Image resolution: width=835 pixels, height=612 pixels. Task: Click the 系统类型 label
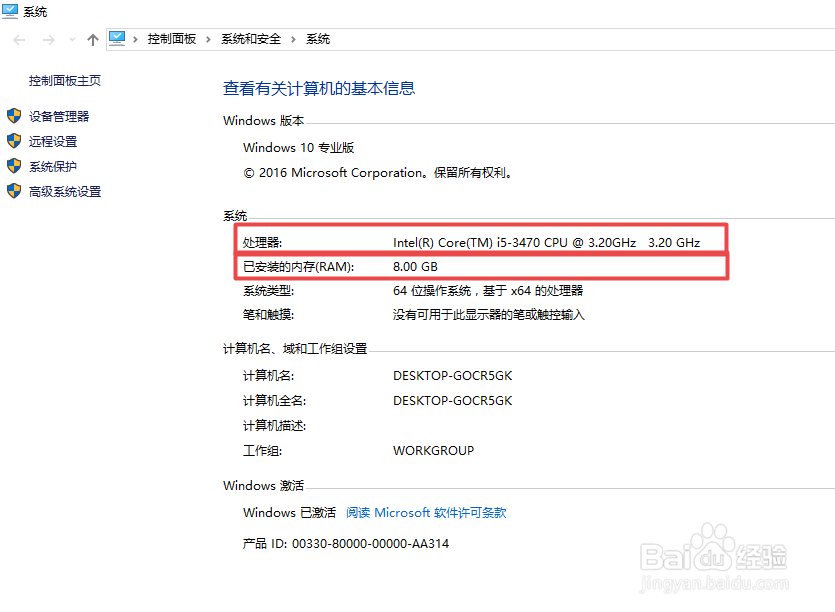coord(268,291)
